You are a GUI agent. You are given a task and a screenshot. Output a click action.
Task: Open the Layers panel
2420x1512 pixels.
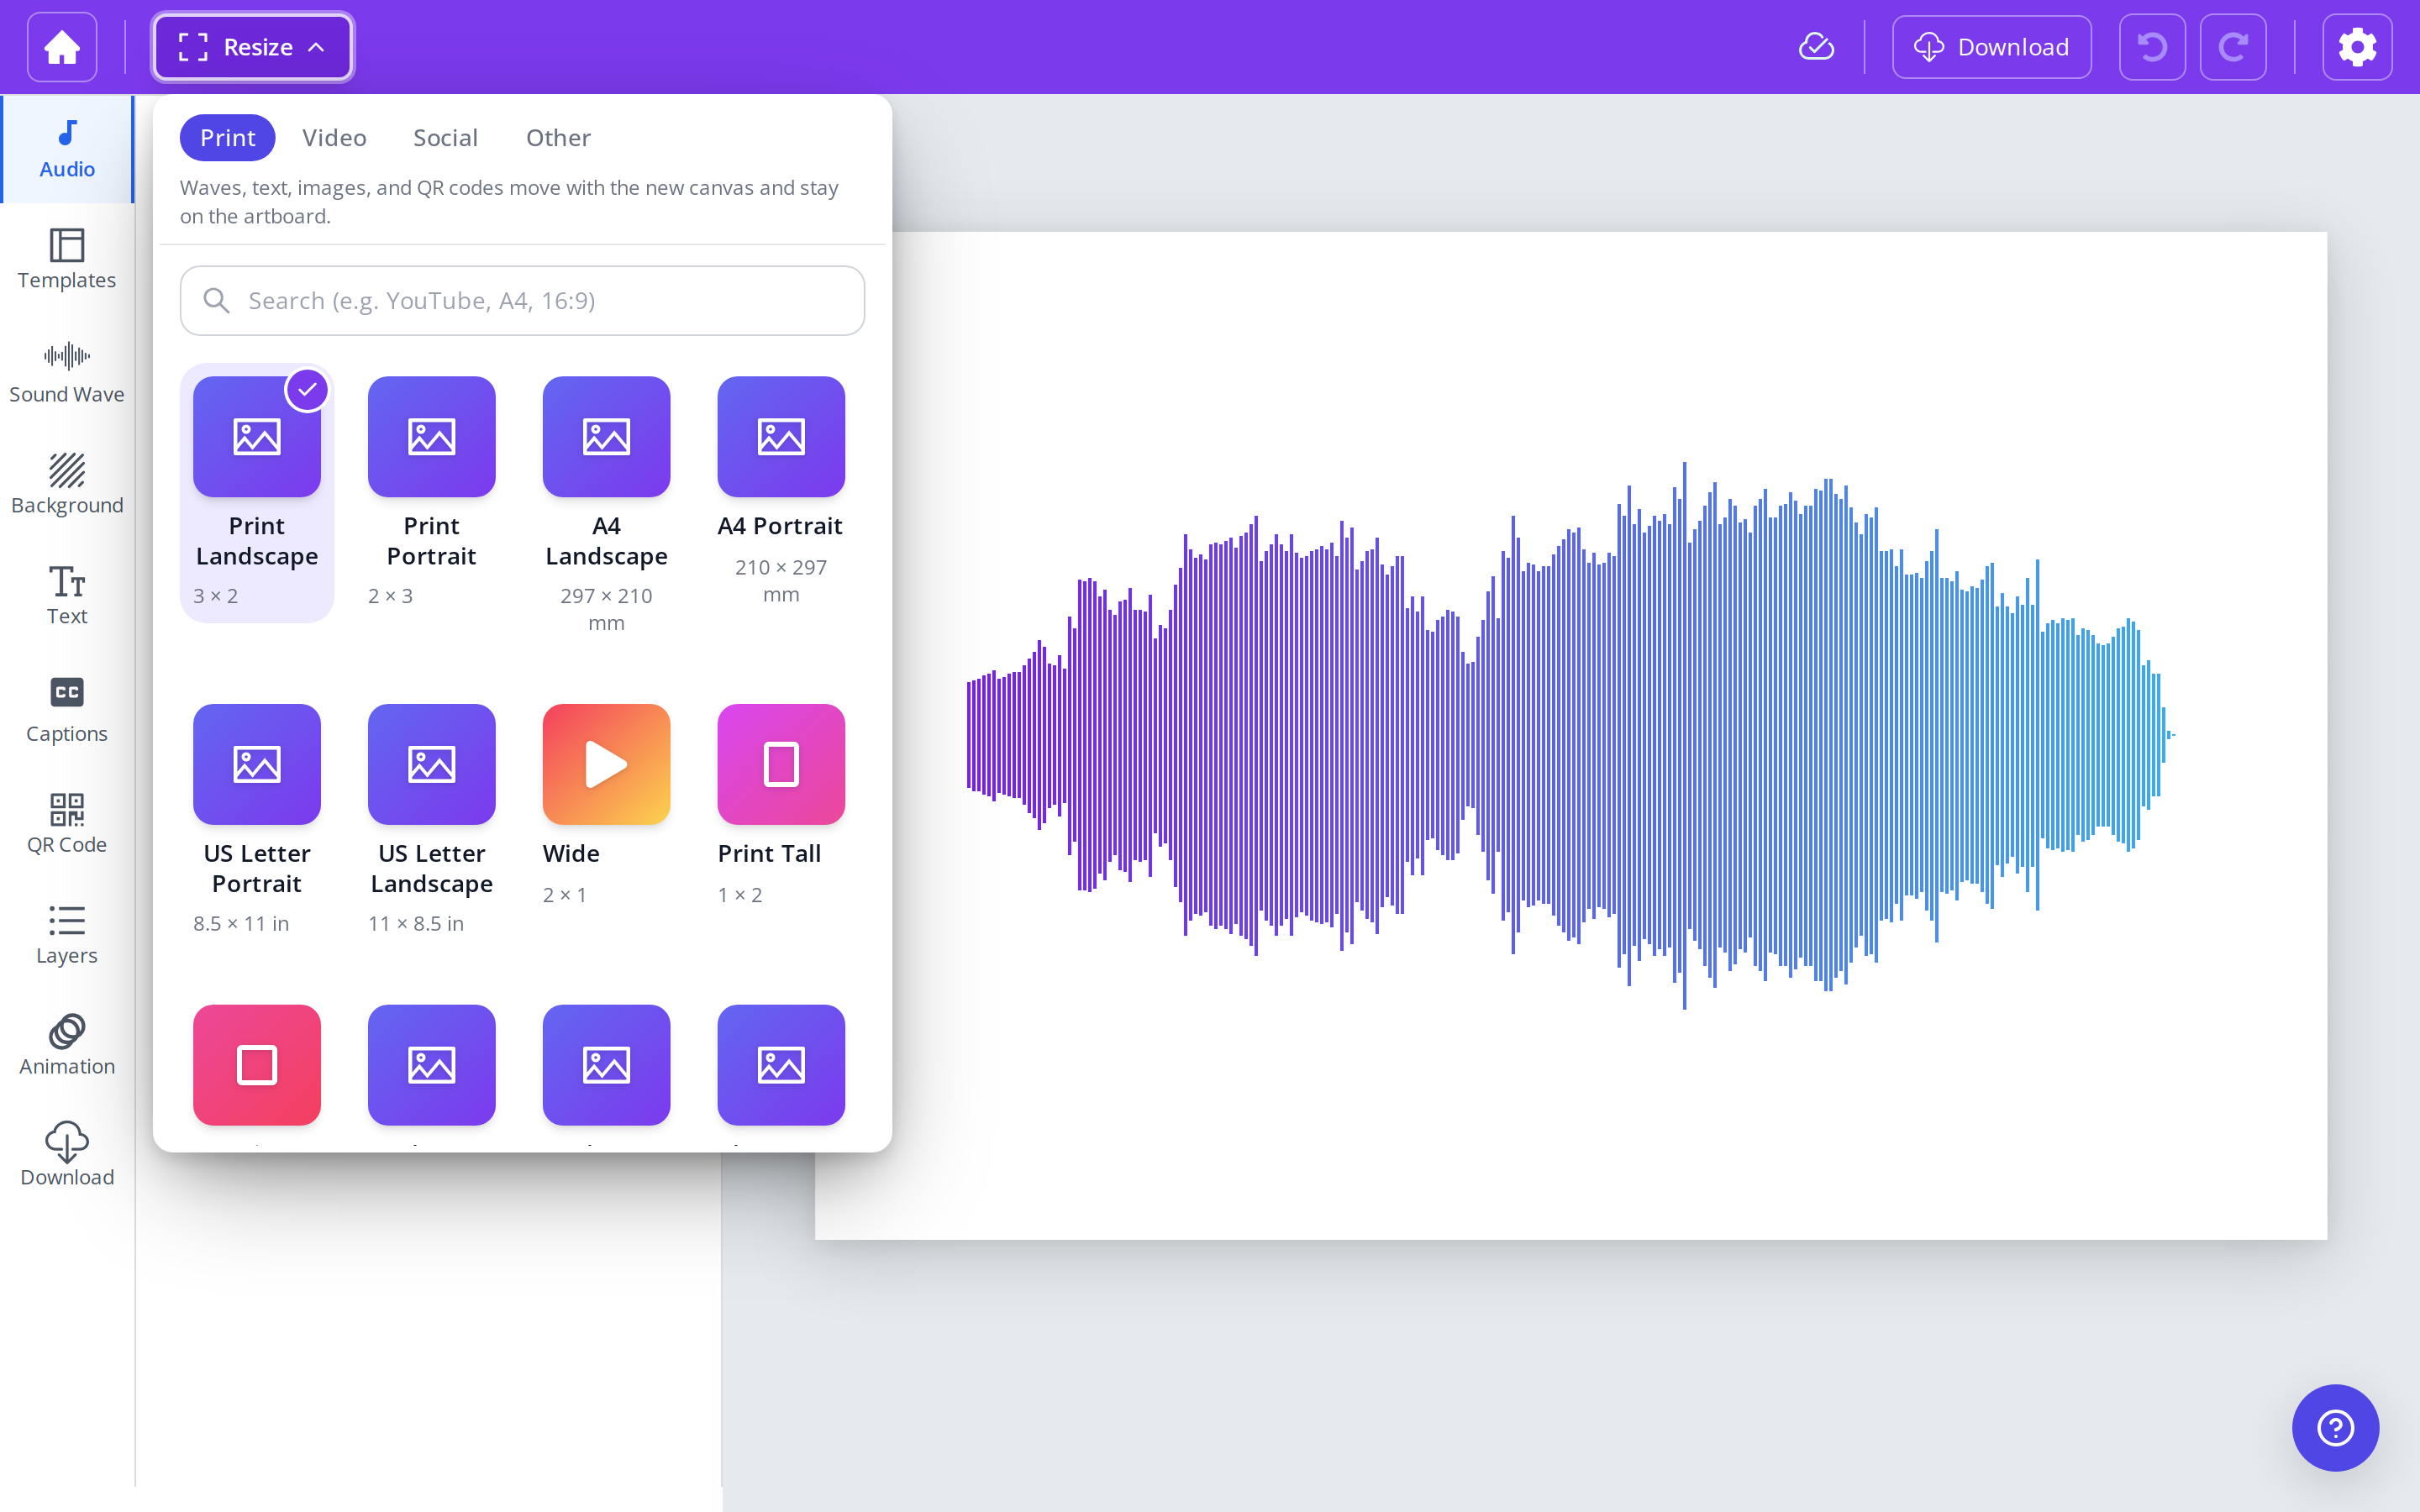click(x=67, y=935)
